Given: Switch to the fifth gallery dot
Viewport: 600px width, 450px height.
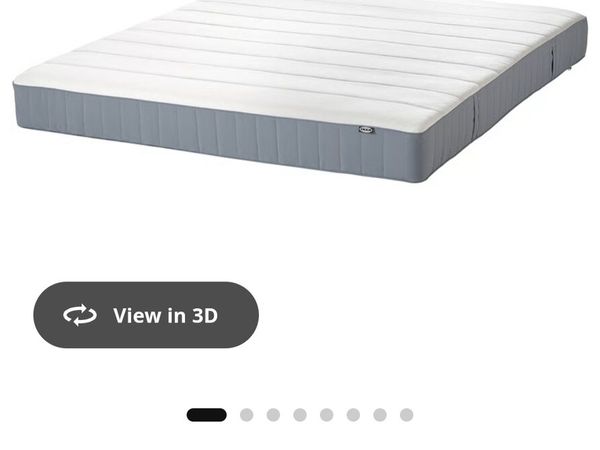Looking at the screenshot, I should 326,415.
